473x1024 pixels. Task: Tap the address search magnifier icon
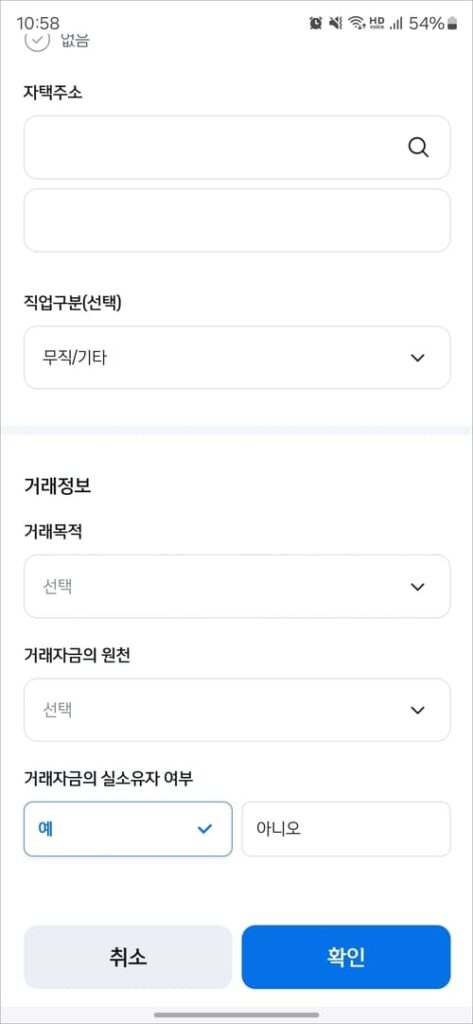click(x=418, y=148)
